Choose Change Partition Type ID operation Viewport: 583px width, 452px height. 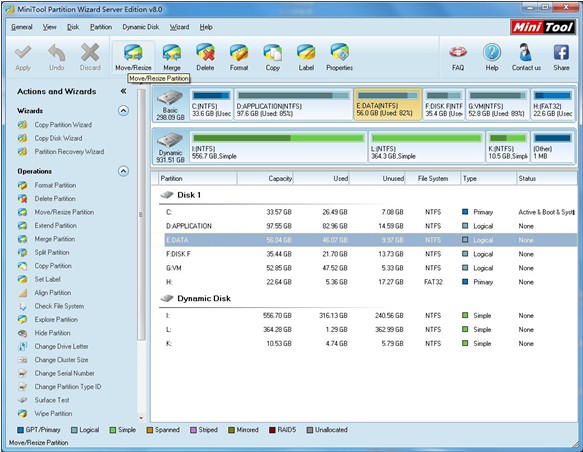68,387
